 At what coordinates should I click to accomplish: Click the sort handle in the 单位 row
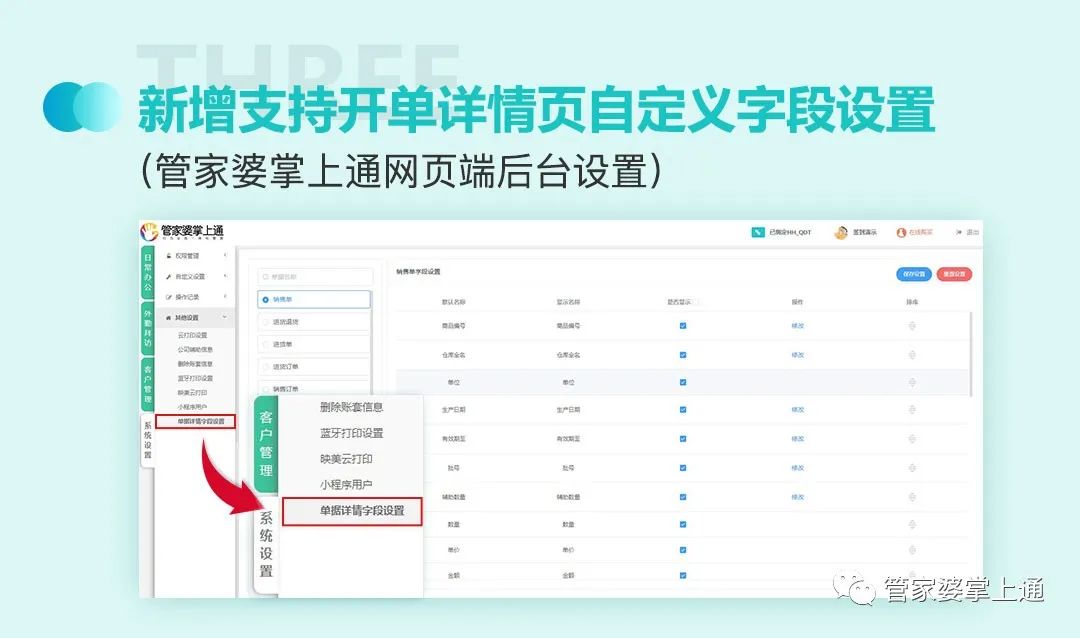tap(912, 382)
